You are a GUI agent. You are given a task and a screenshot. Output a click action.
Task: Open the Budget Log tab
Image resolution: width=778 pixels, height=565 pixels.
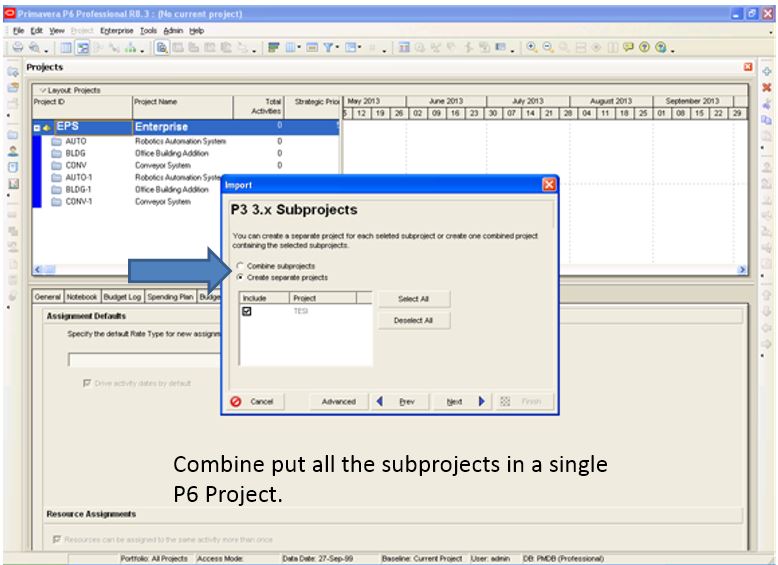(x=122, y=296)
